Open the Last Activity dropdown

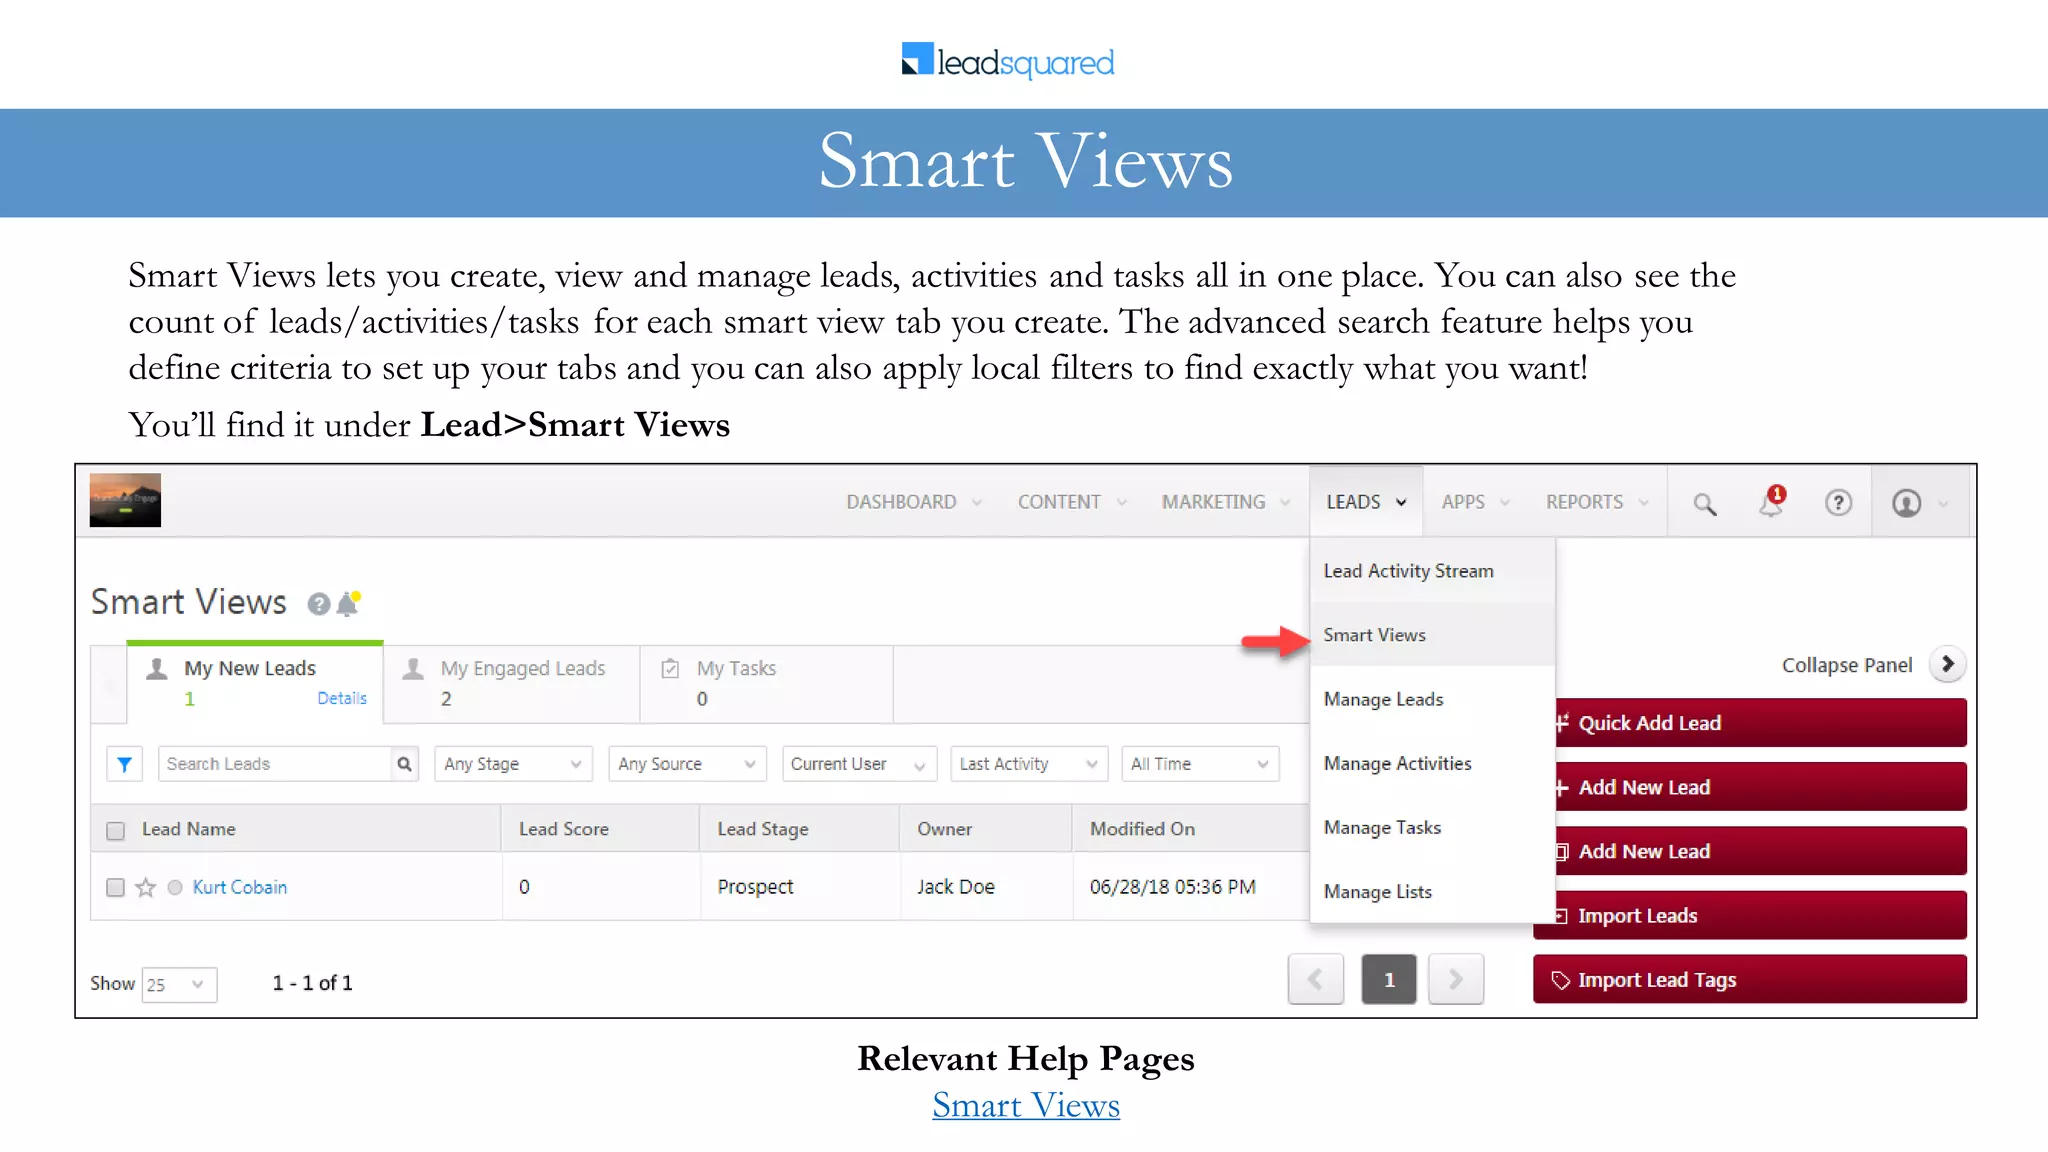tap(1029, 764)
